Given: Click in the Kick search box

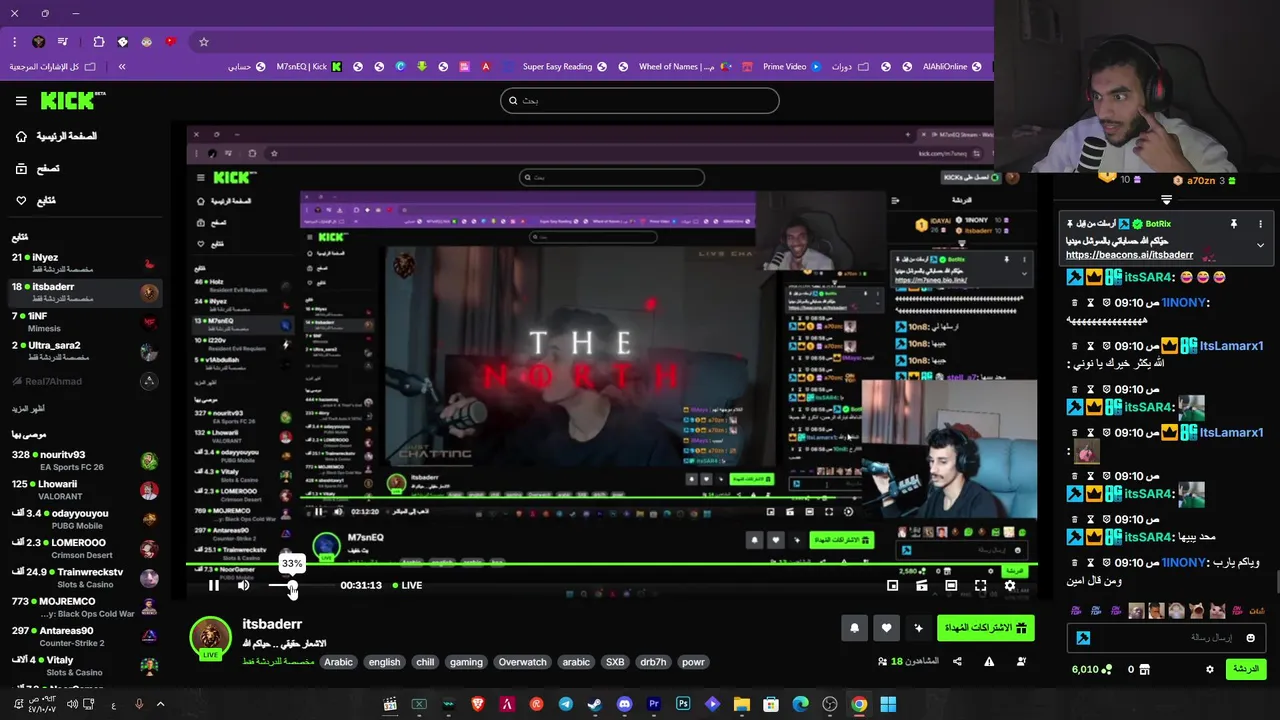Looking at the screenshot, I should pos(640,100).
